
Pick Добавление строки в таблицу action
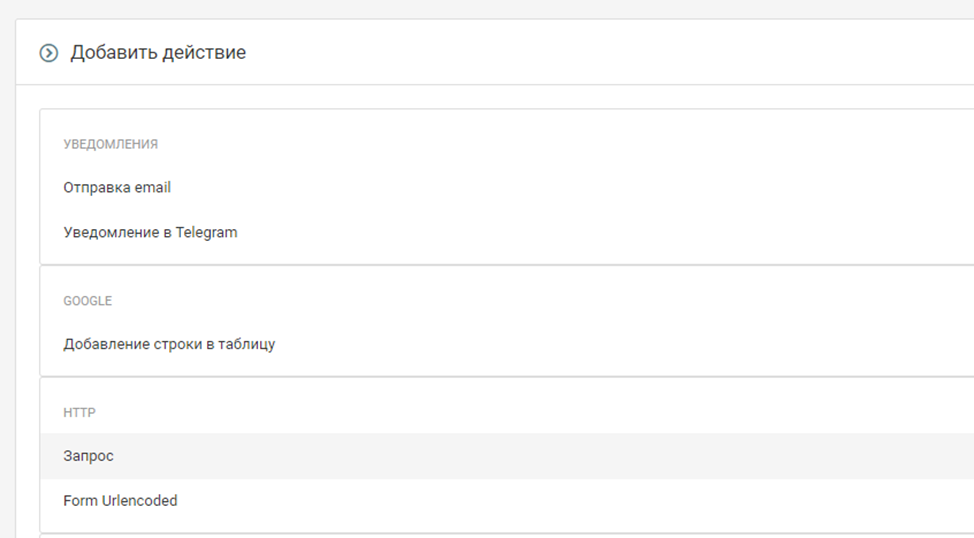coord(169,344)
